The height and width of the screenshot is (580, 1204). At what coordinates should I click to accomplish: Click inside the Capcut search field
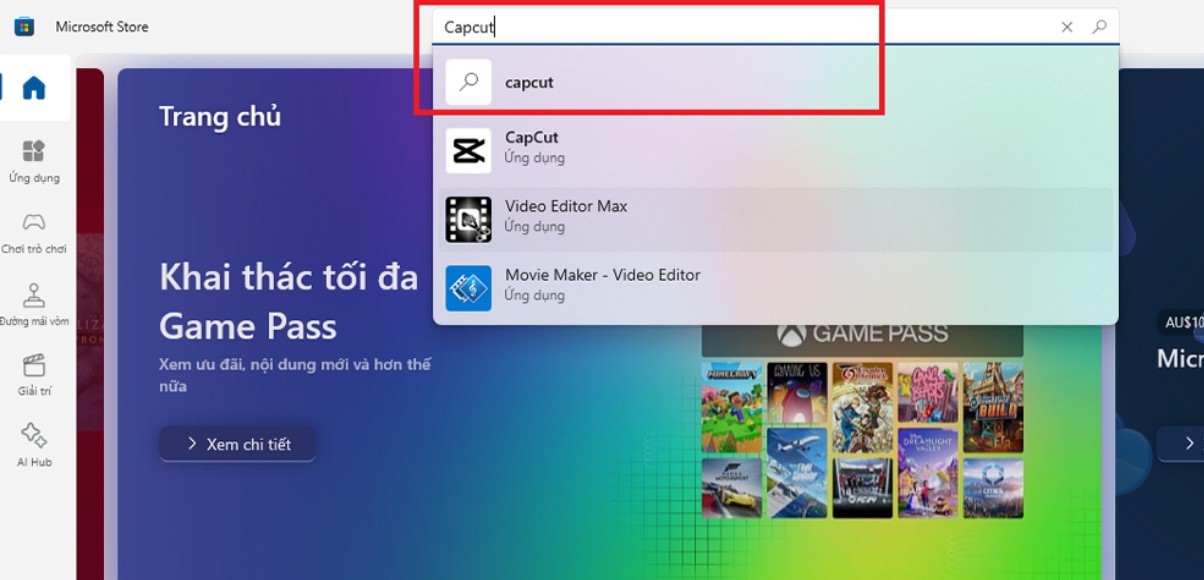pyautogui.click(x=740, y=27)
